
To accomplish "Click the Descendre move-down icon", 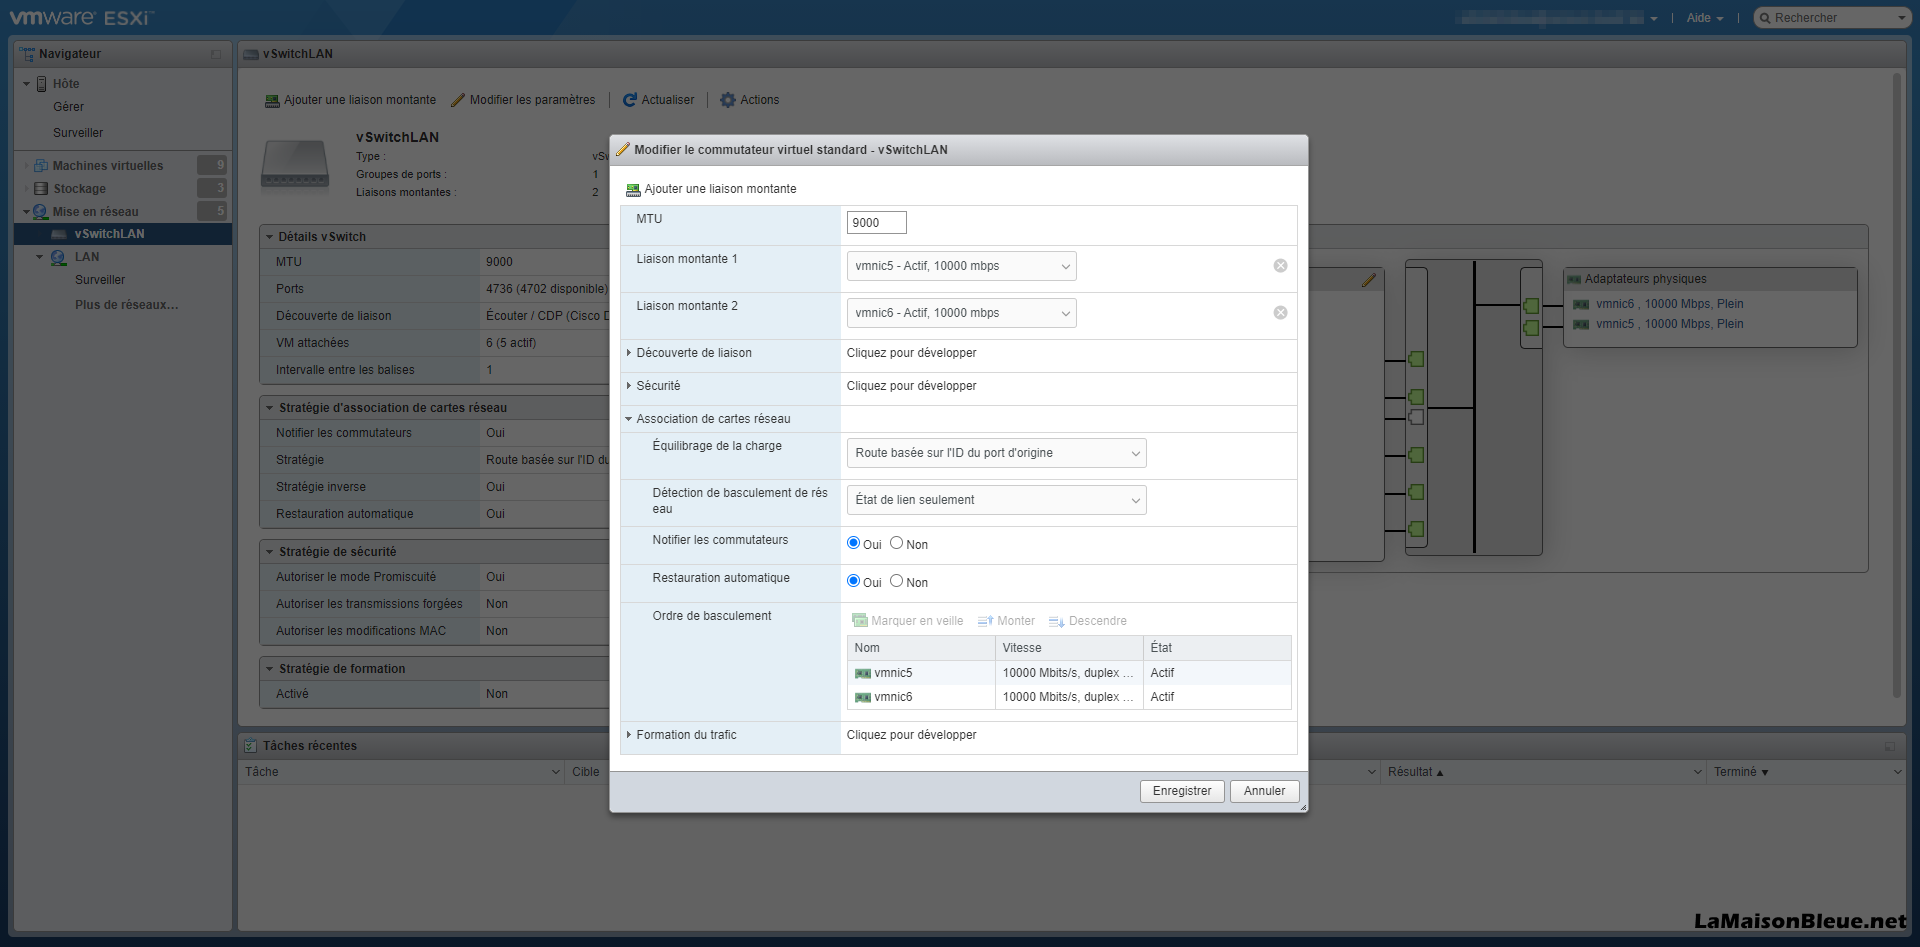I will coord(1056,621).
